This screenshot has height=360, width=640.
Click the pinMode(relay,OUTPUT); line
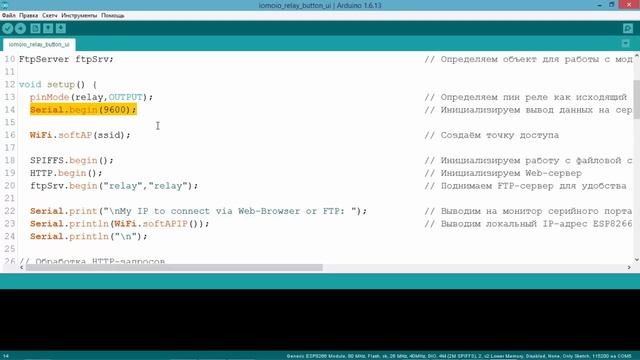click(91, 97)
